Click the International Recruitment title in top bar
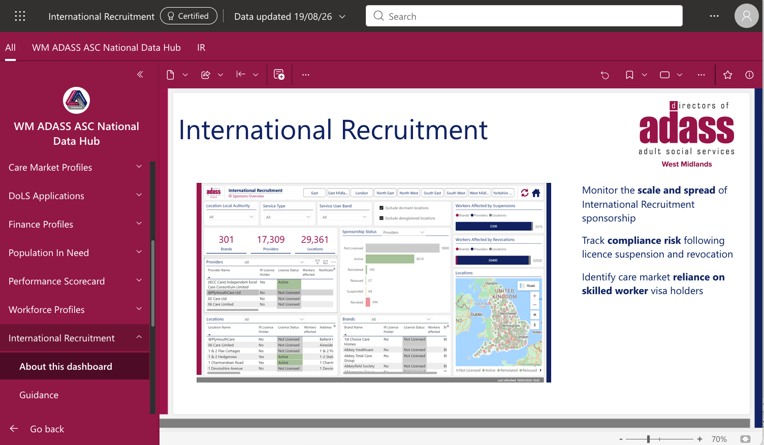The image size is (764, 445). (x=101, y=17)
